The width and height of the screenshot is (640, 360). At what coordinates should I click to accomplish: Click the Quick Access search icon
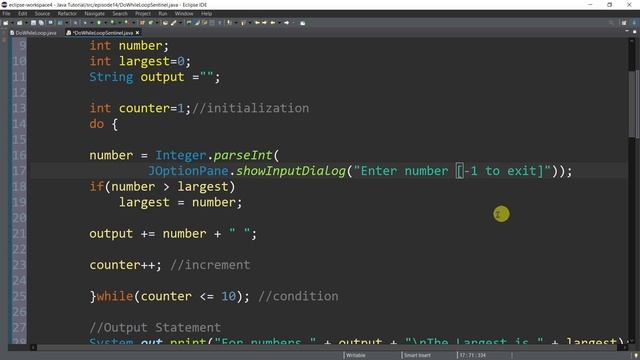(x=611, y=23)
